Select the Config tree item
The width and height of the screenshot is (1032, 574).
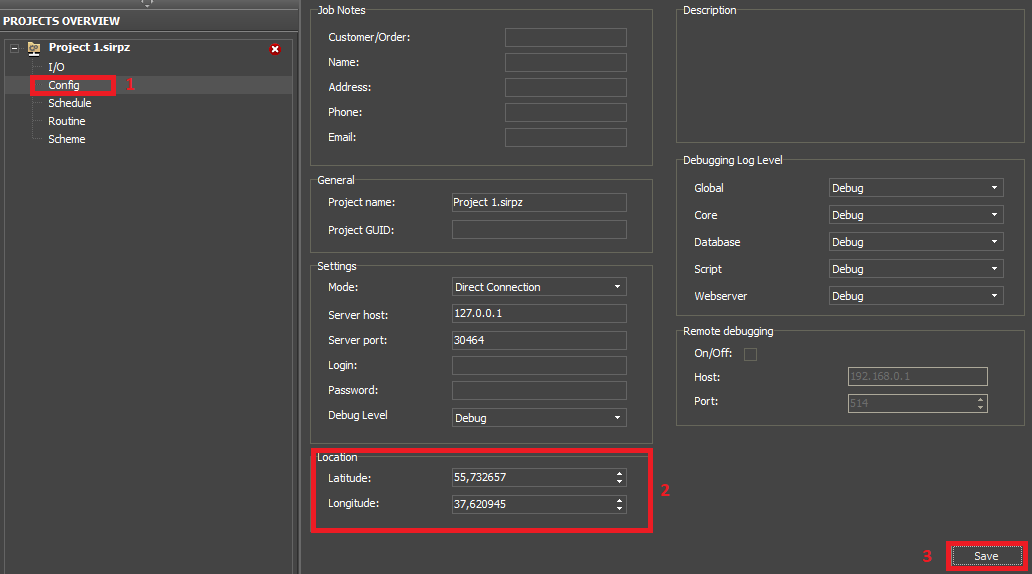(x=64, y=85)
